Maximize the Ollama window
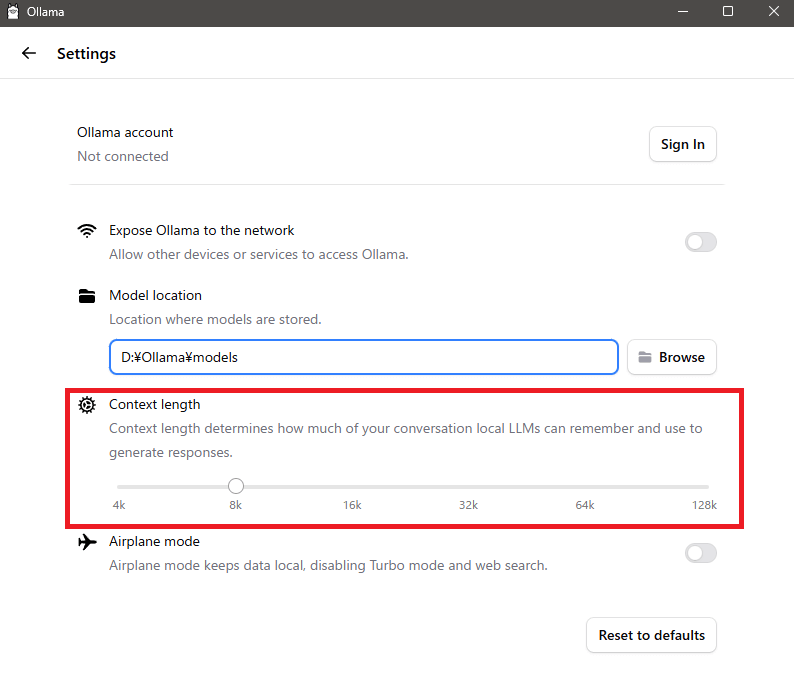The width and height of the screenshot is (794, 698). click(x=728, y=12)
